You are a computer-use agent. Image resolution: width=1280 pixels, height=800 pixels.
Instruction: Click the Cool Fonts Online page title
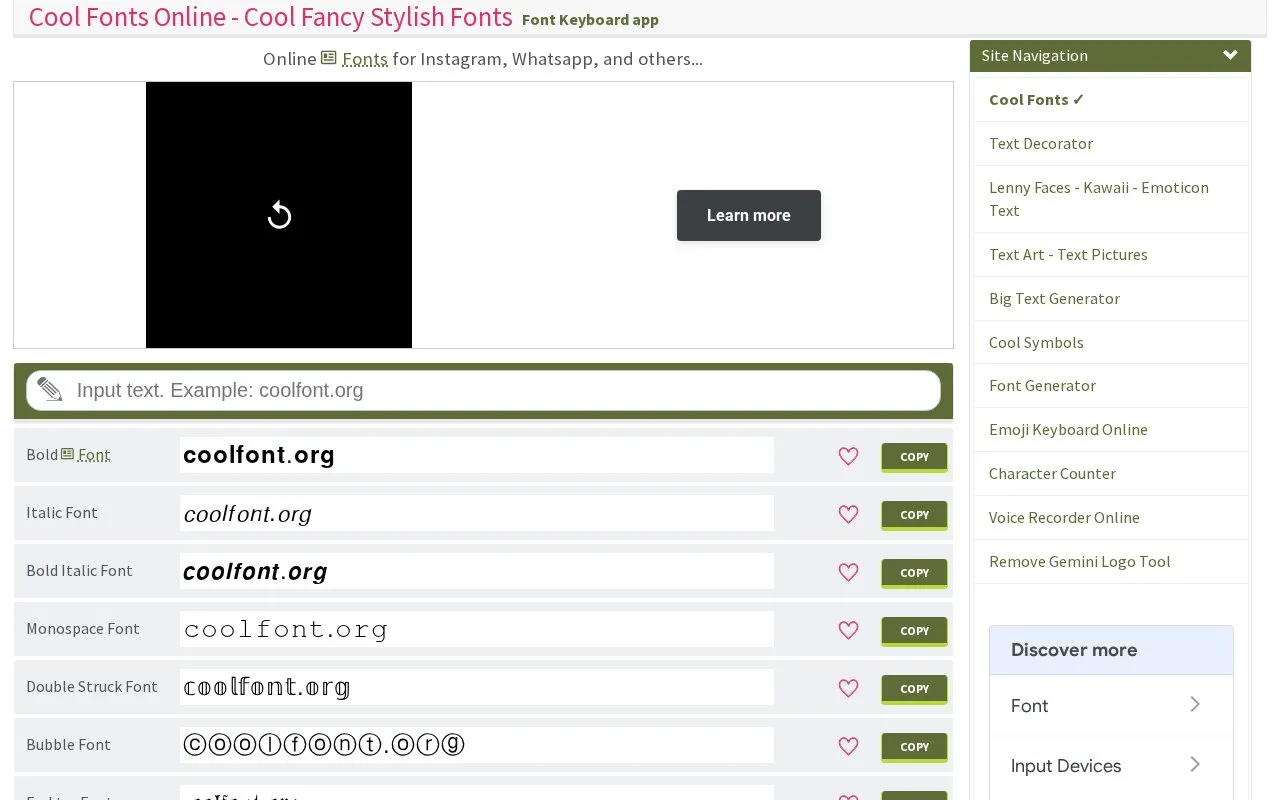point(270,17)
